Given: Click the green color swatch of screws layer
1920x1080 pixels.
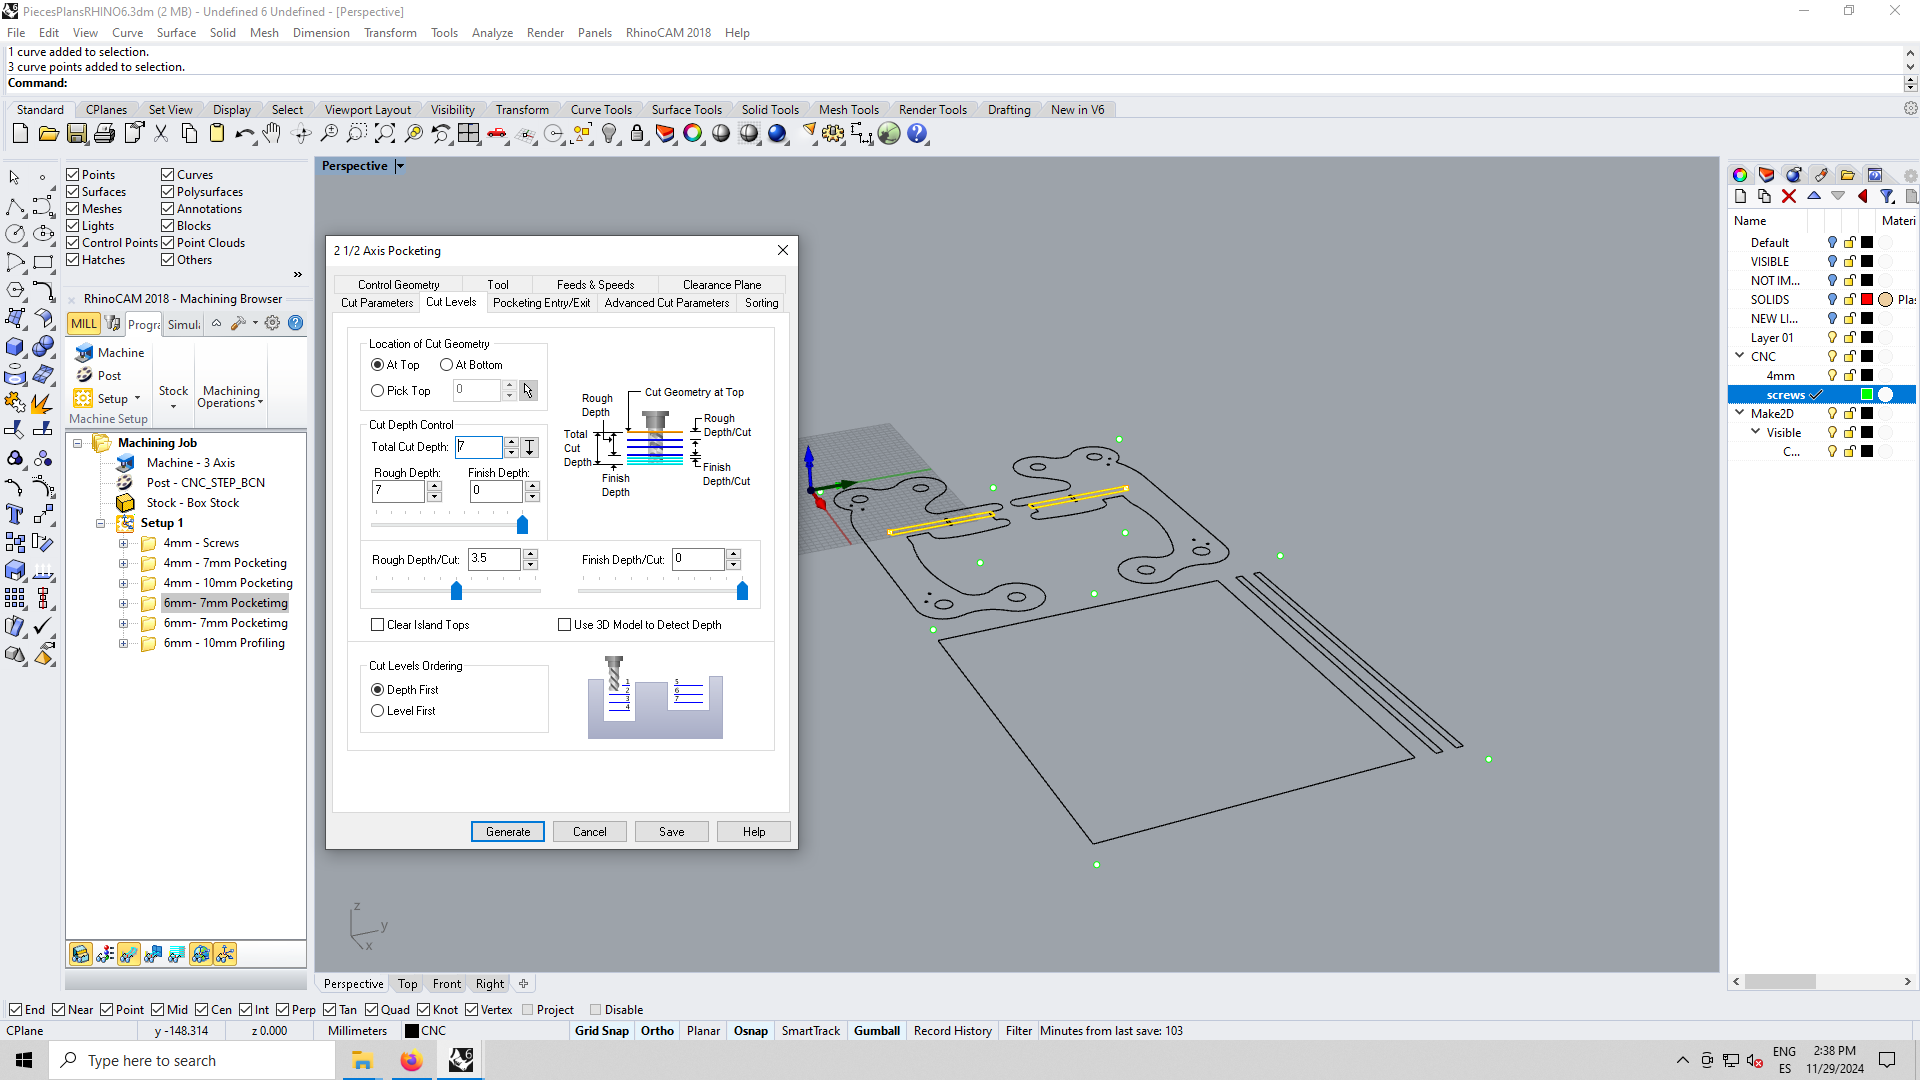Looking at the screenshot, I should point(1867,395).
